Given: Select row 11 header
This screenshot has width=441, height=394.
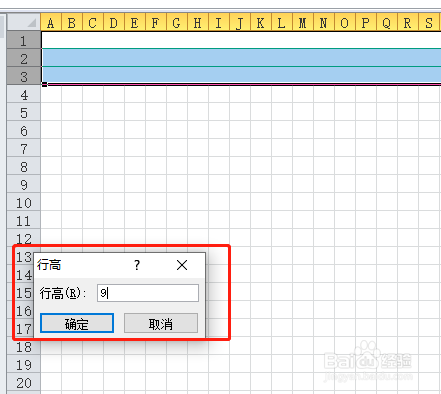Looking at the screenshot, I should coord(24,221).
